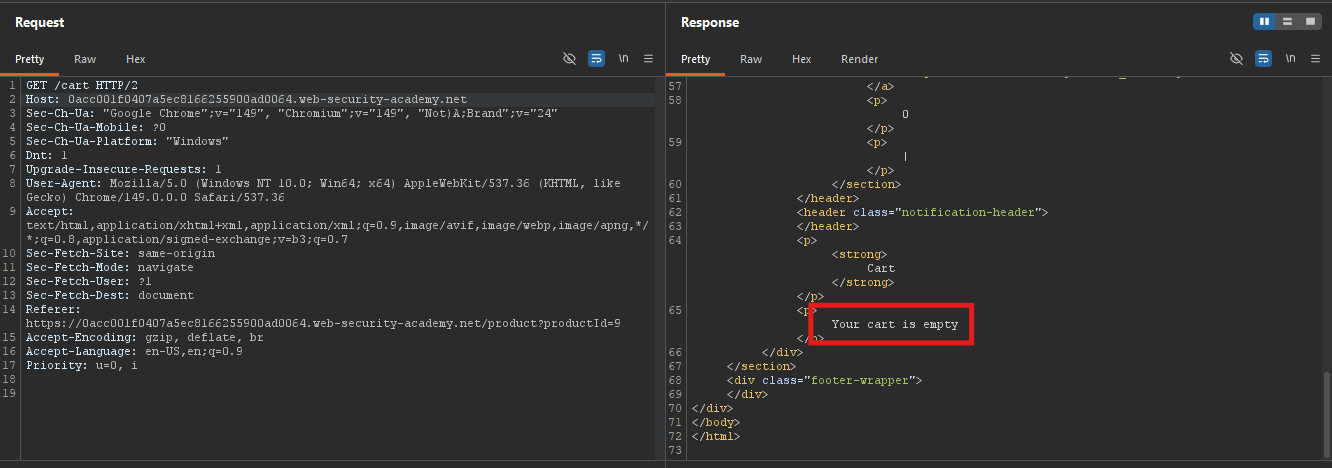Click line number 73 in response gutter
Image resolution: width=1332 pixels, height=468 pixels.
coord(674,450)
